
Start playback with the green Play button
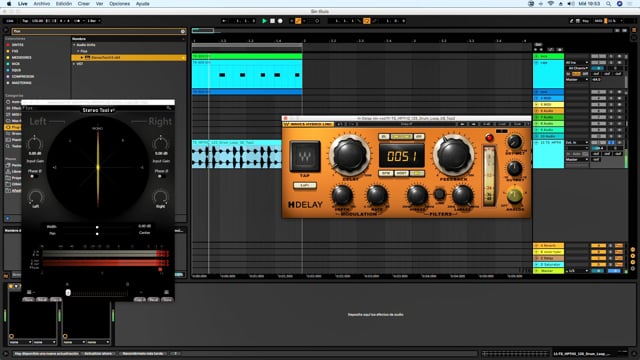click(264, 21)
